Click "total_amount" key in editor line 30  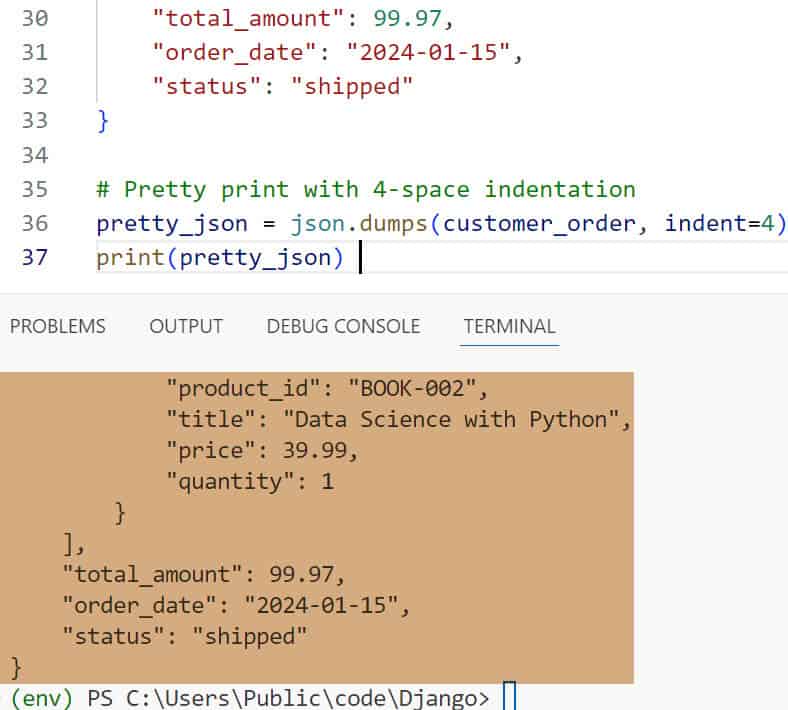pyautogui.click(x=248, y=19)
